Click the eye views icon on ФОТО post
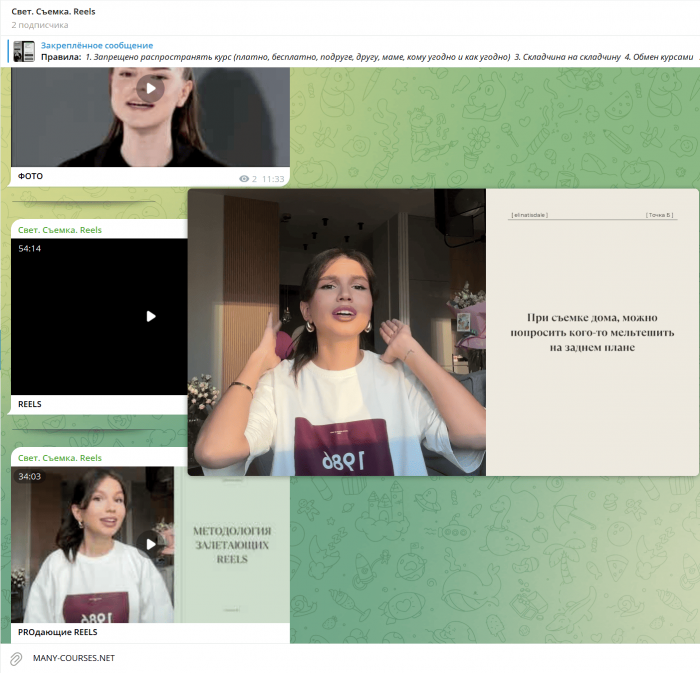This screenshot has height=673, width=700. tap(244, 179)
